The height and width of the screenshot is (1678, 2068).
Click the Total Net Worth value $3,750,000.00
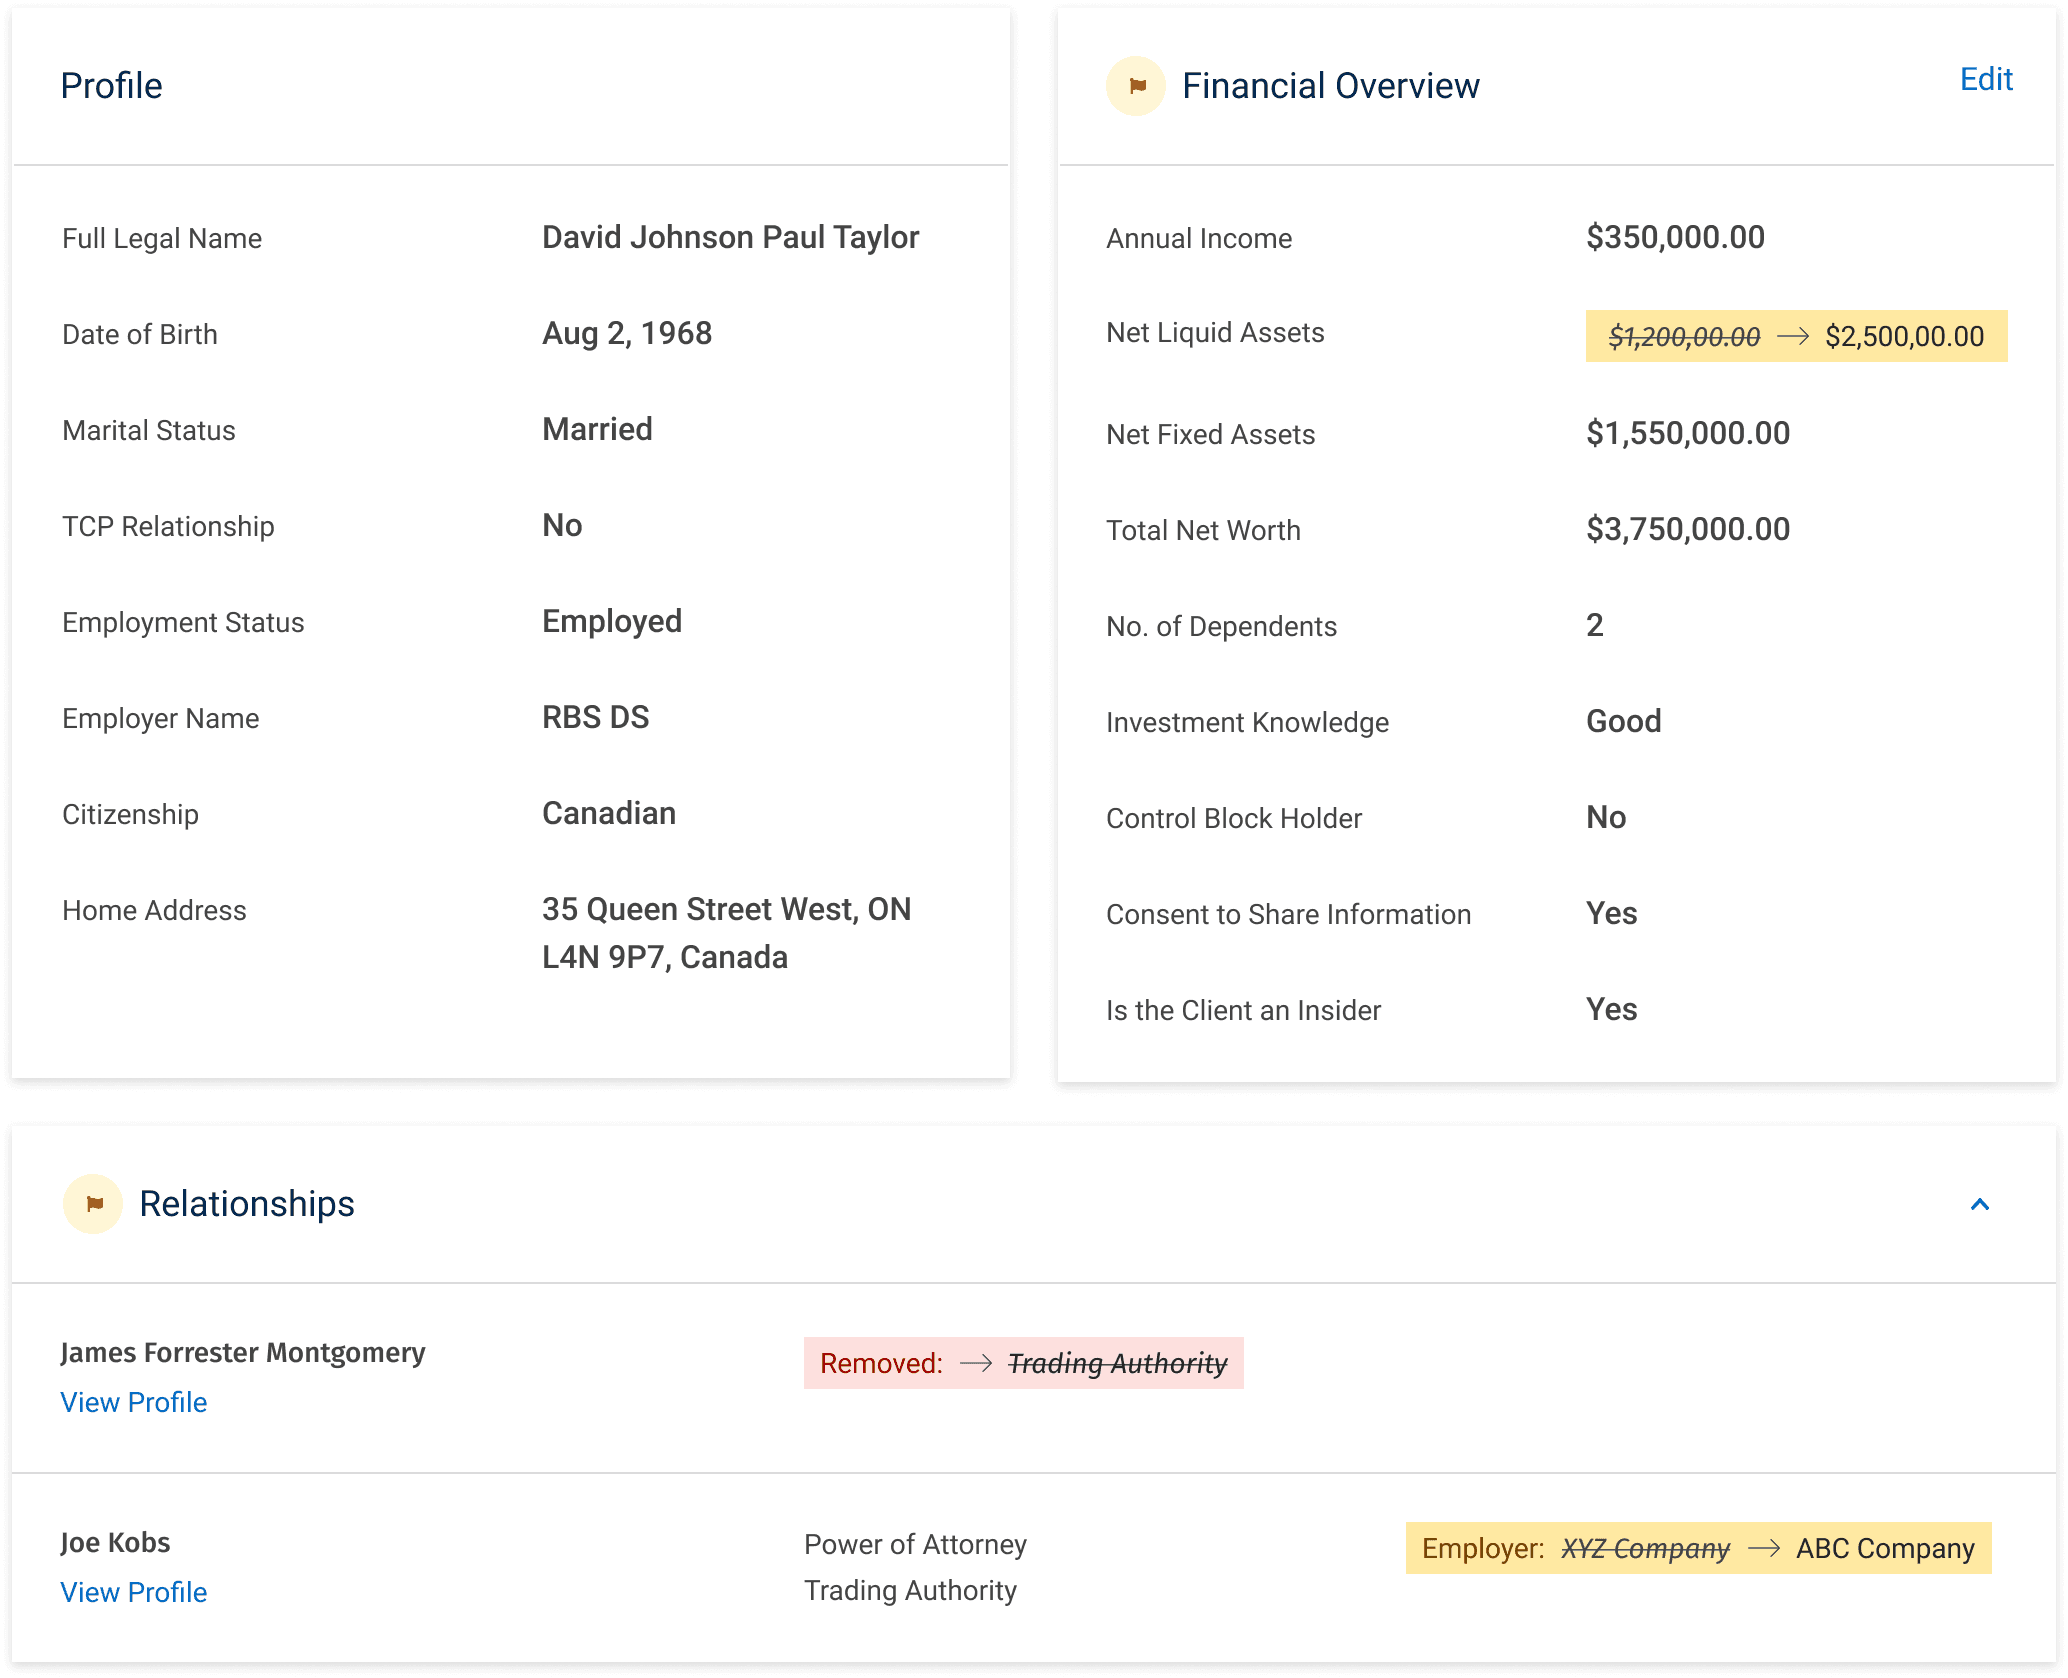point(1688,529)
